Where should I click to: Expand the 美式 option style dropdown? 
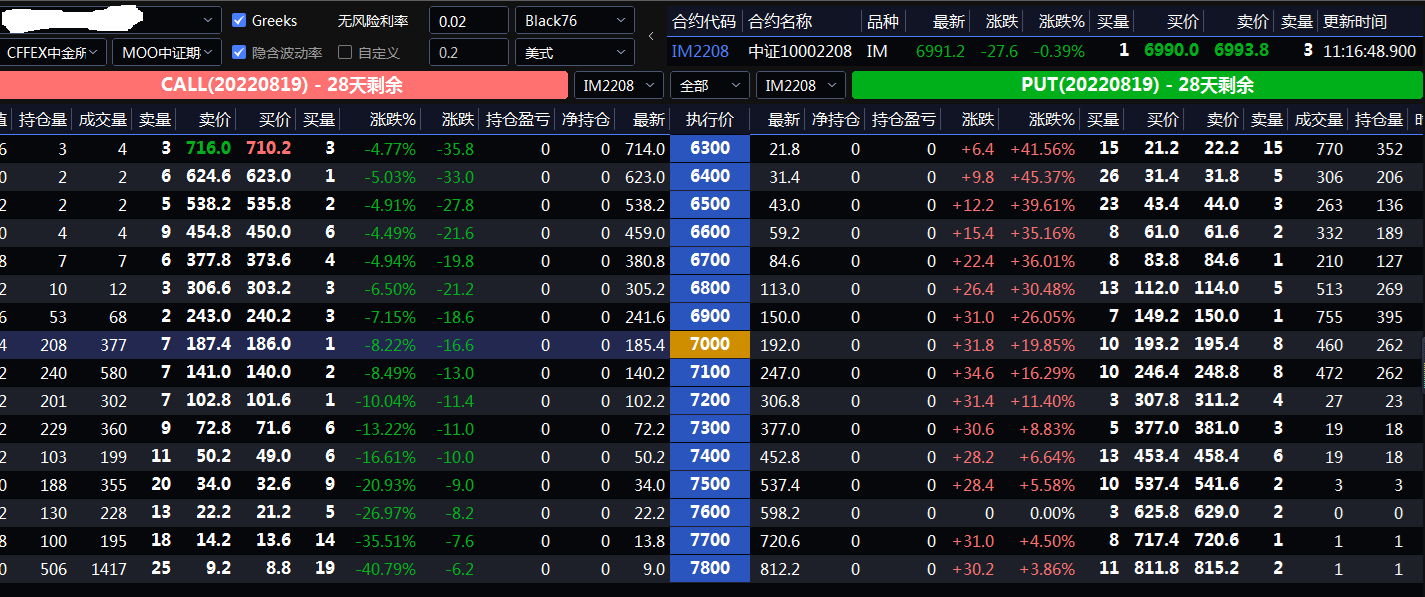click(x=574, y=52)
